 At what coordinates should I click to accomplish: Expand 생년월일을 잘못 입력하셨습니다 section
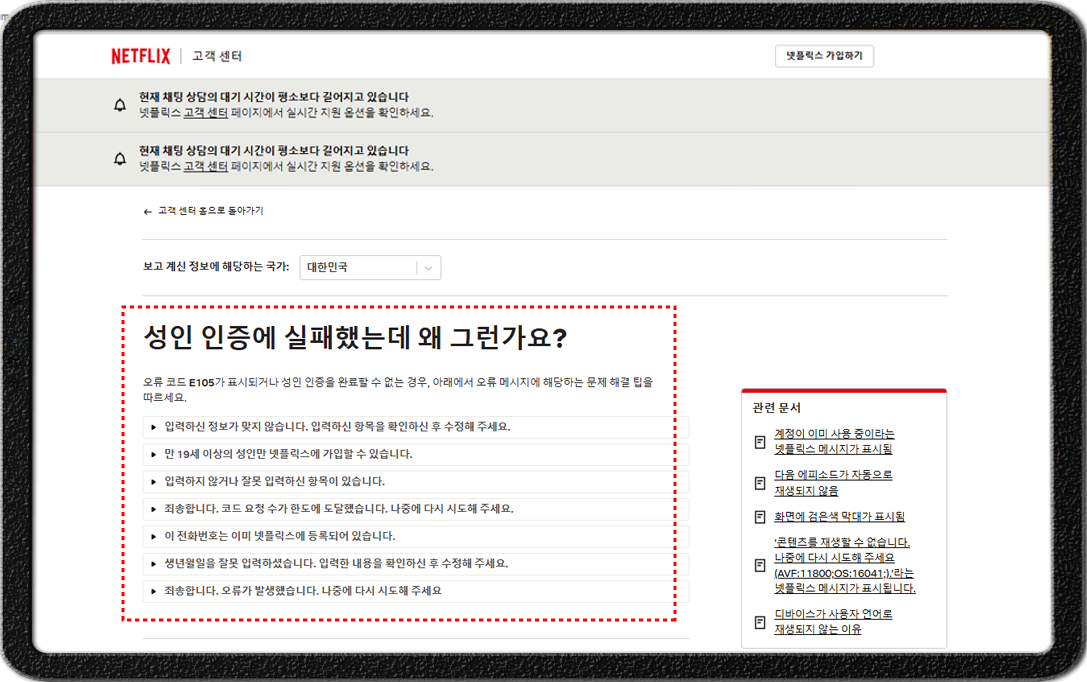tap(416, 563)
